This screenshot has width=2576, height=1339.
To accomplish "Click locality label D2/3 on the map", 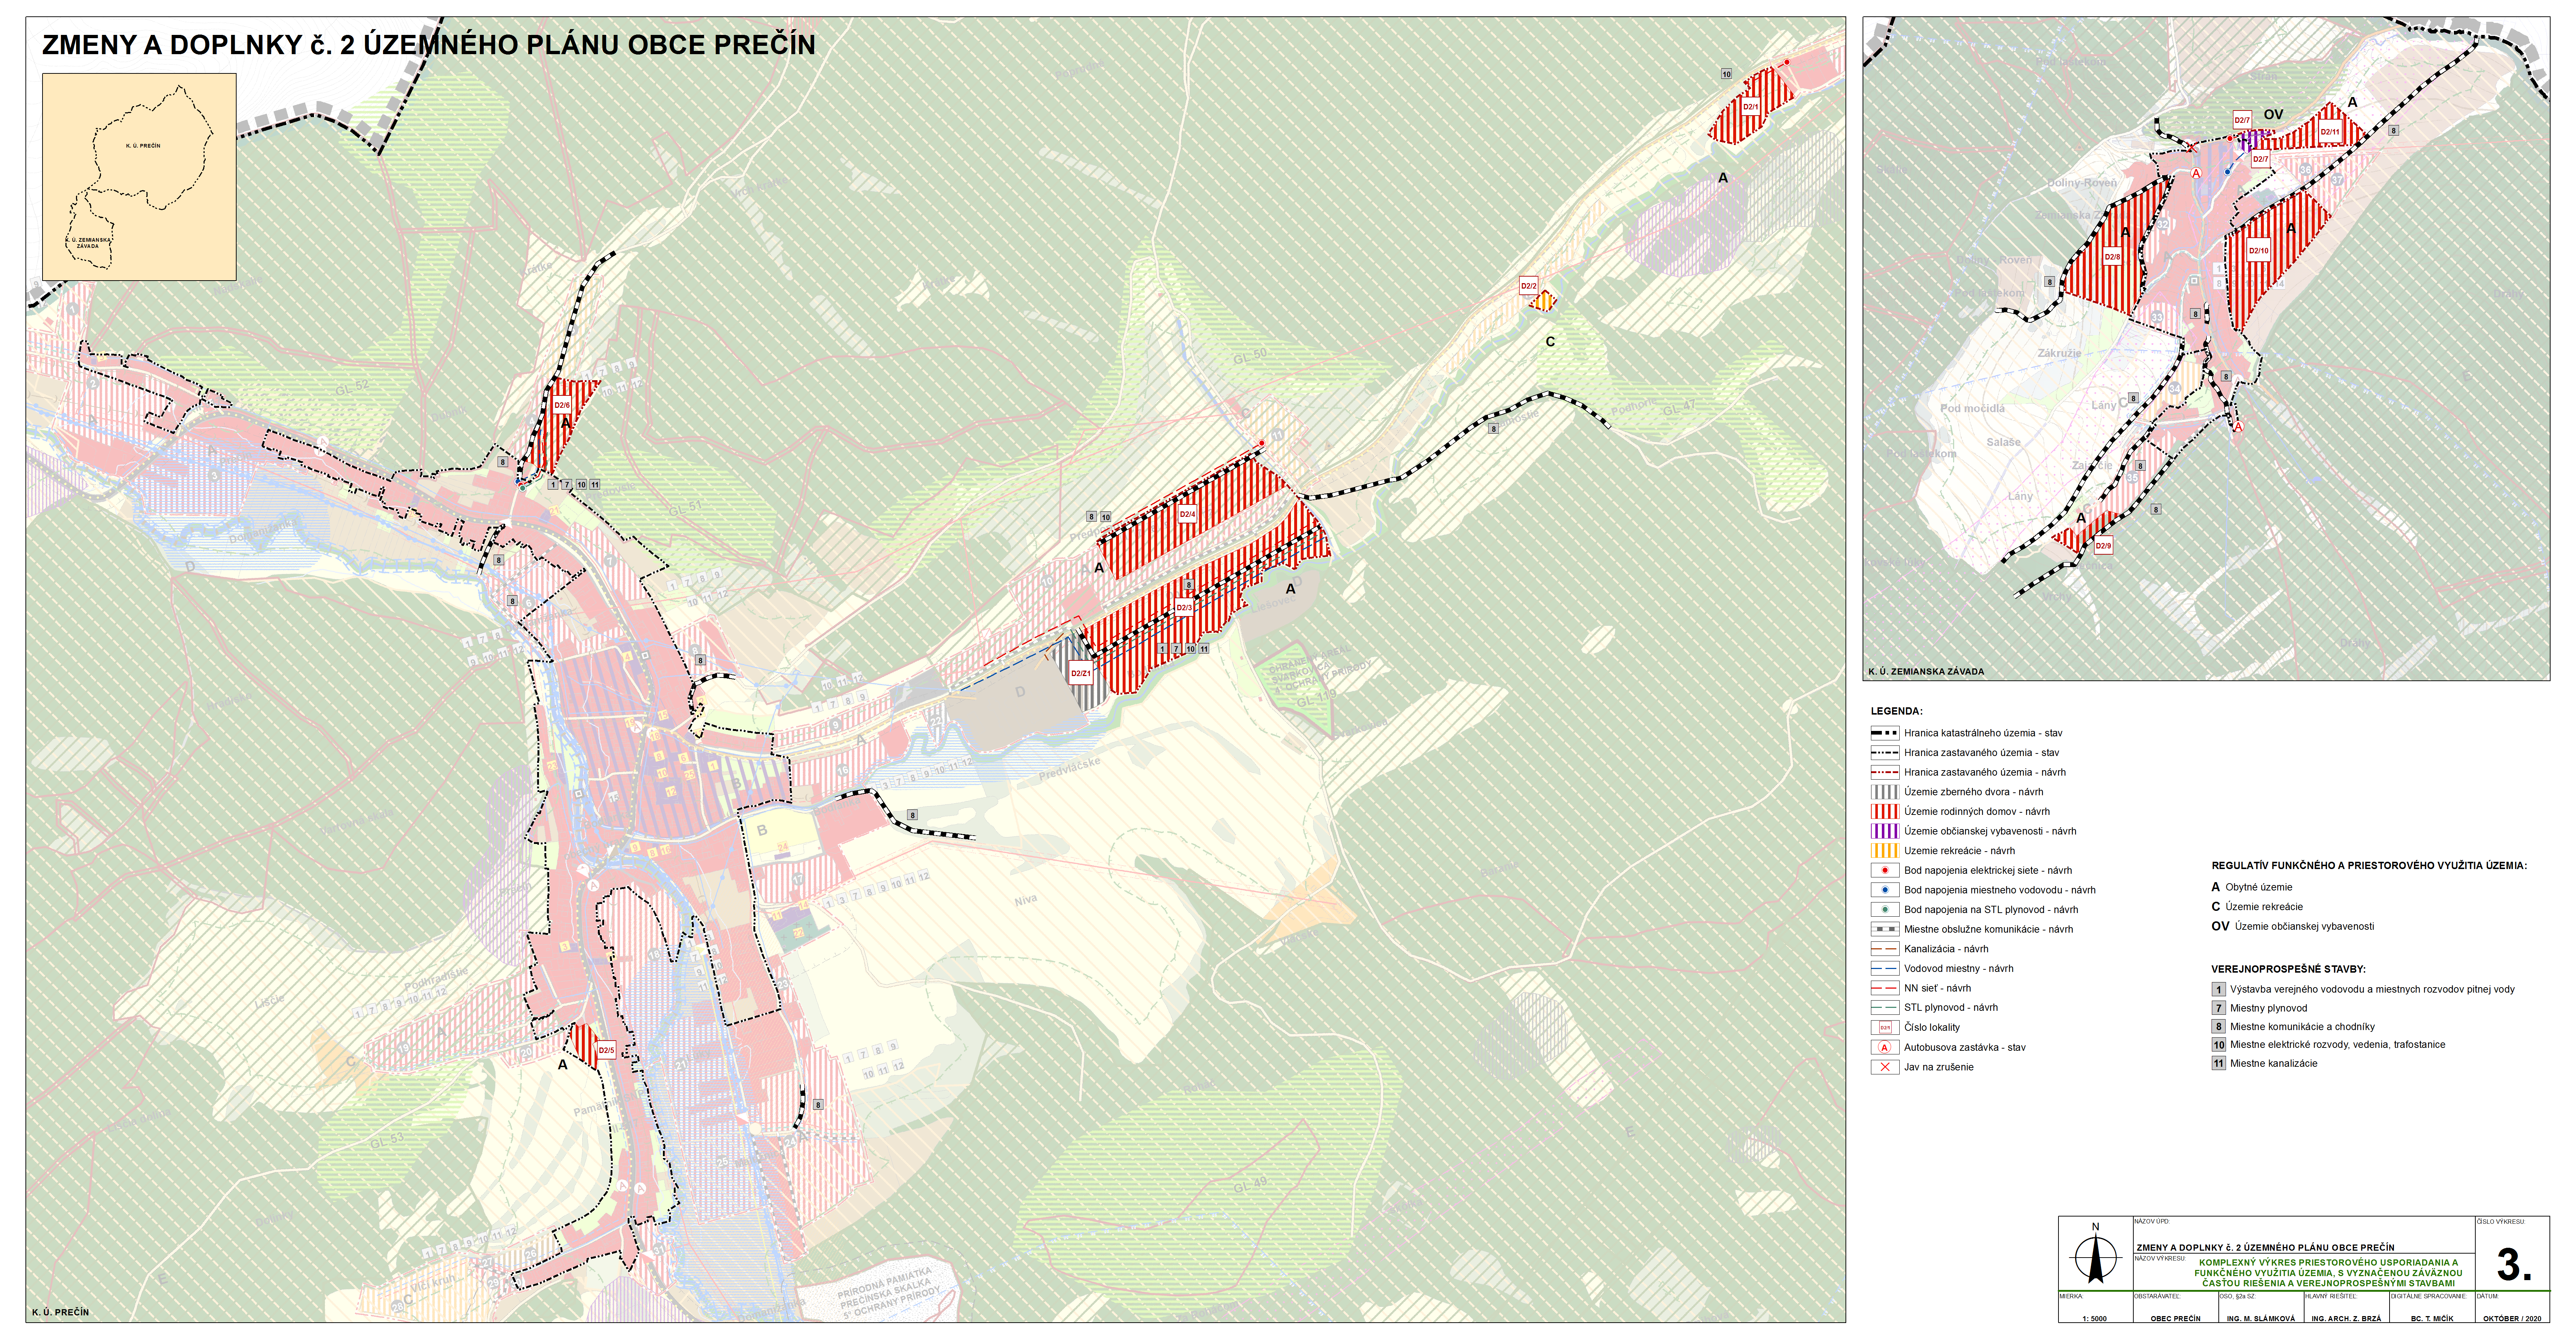I will point(1184,608).
